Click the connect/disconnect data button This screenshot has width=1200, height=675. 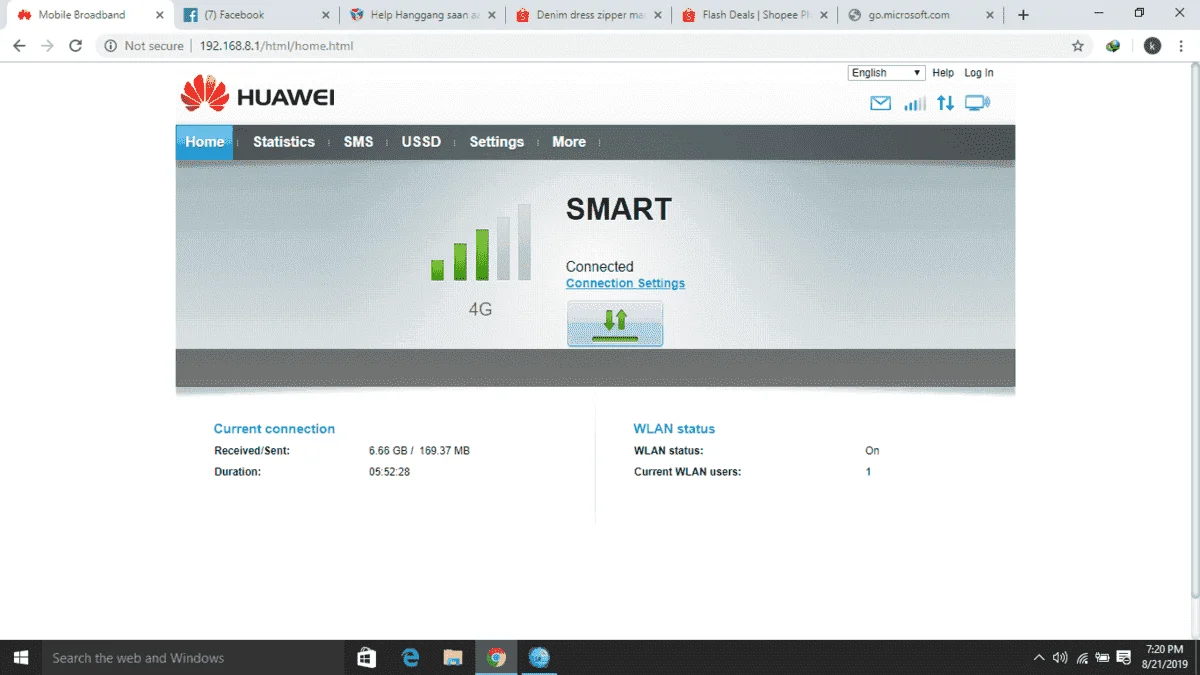[x=615, y=323]
